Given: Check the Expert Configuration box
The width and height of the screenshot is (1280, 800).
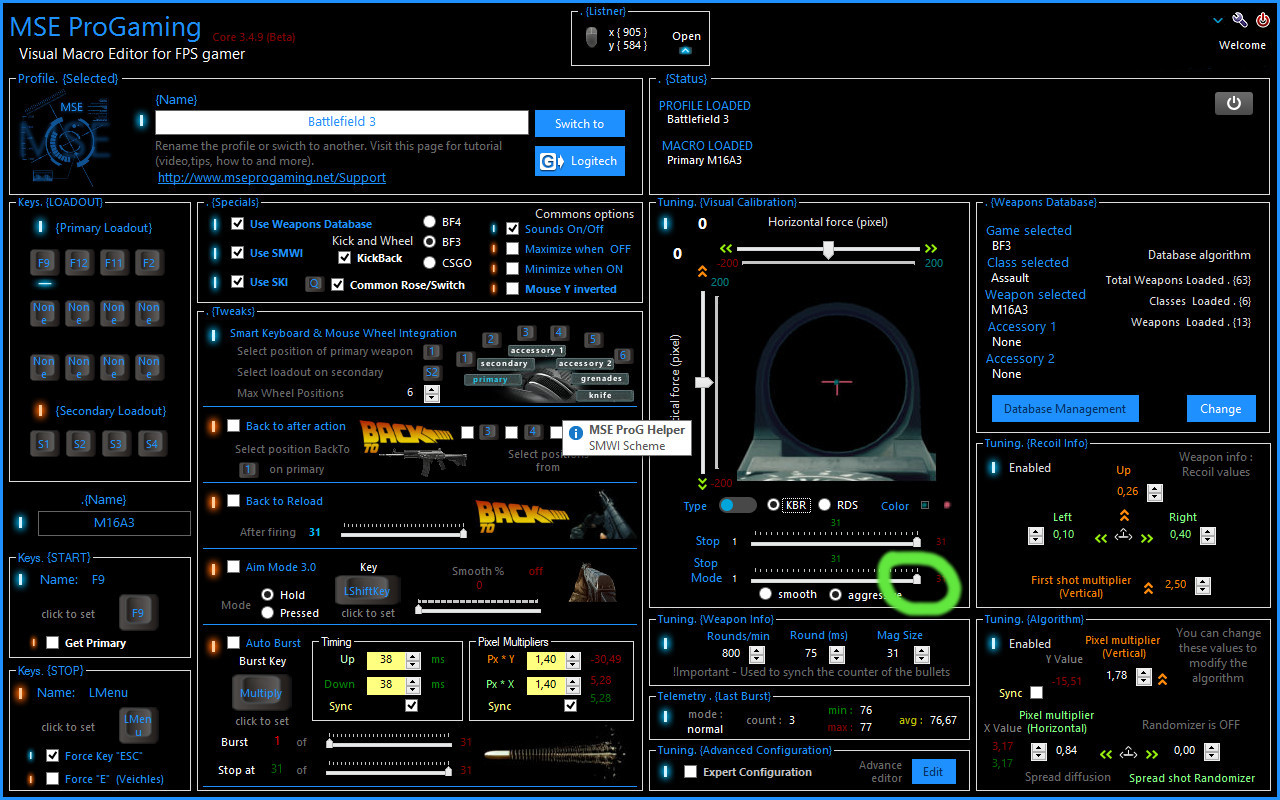Looking at the screenshot, I should 690,772.
